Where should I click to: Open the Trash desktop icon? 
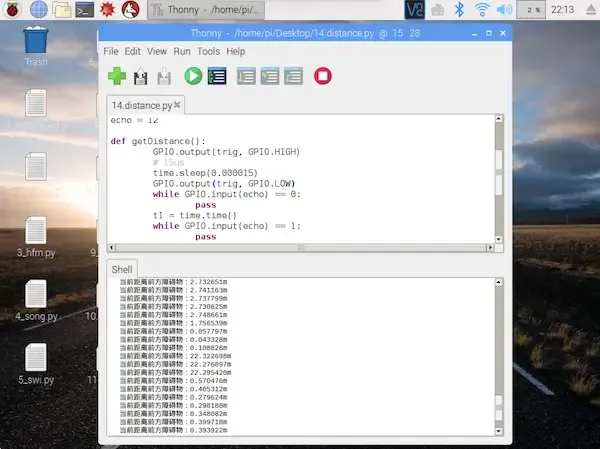36,47
